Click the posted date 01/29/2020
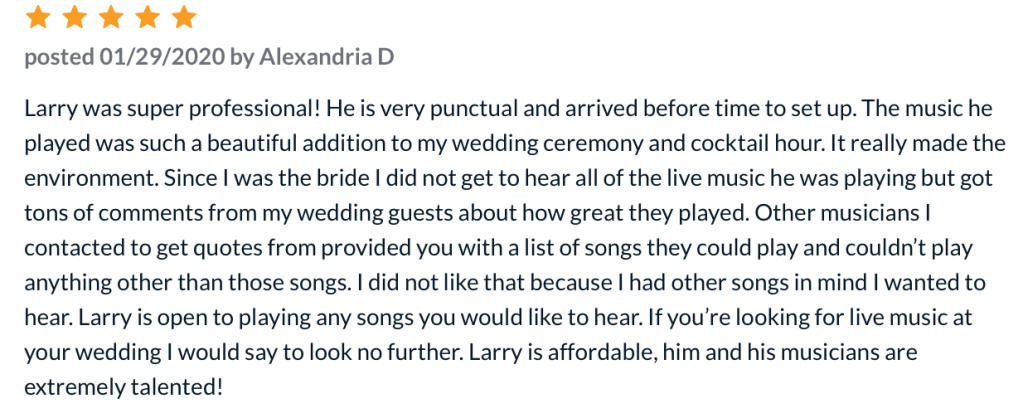This screenshot has width=1023, height=418. [162, 57]
